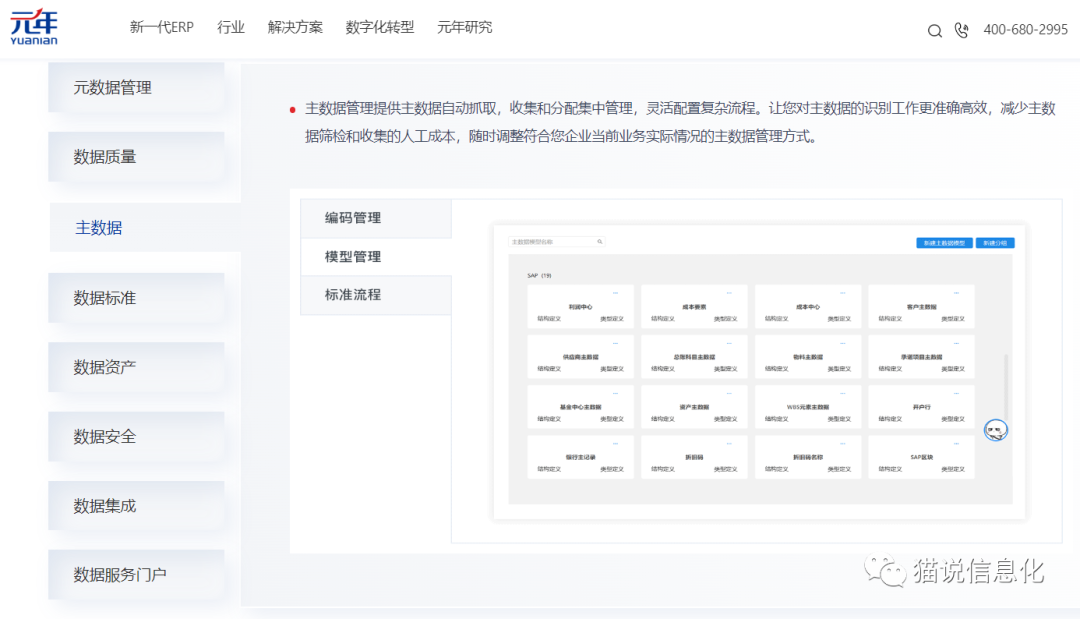
Task: Click the search magnifier icon in header
Action: pyautogui.click(x=935, y=31)
